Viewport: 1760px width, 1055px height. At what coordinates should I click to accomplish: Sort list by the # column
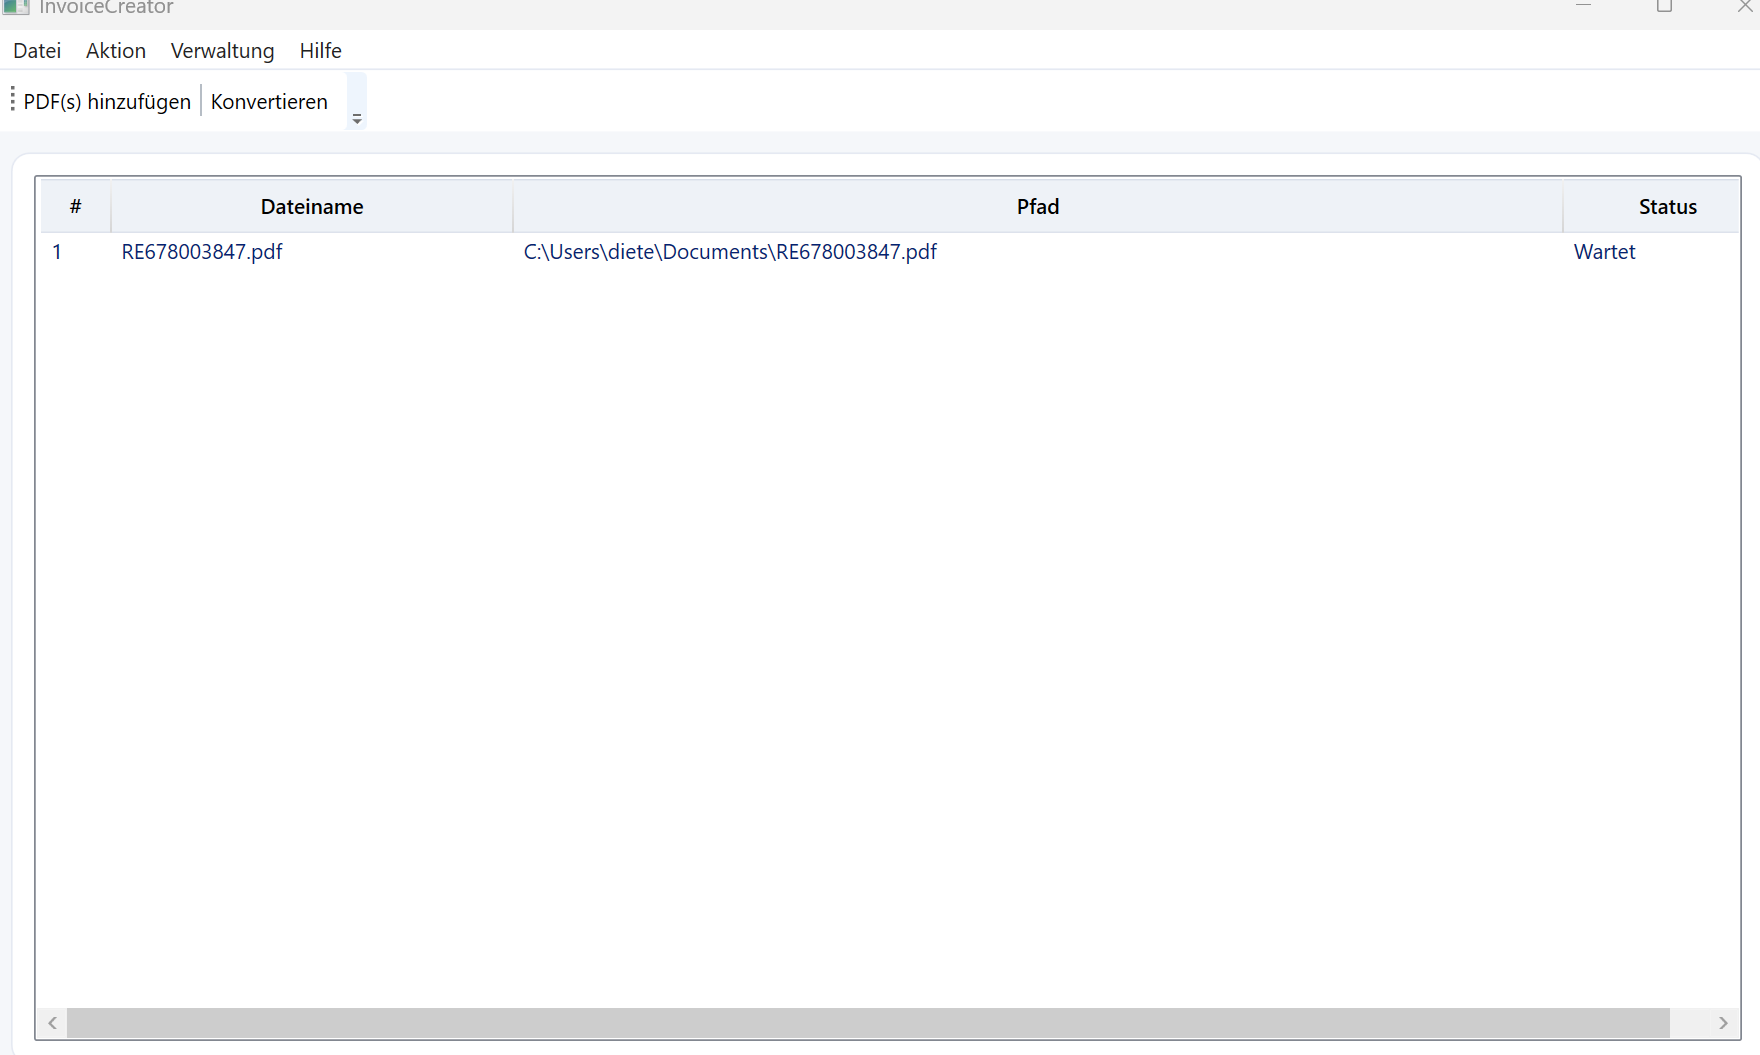pyautogui.click(x=75, y=206)
